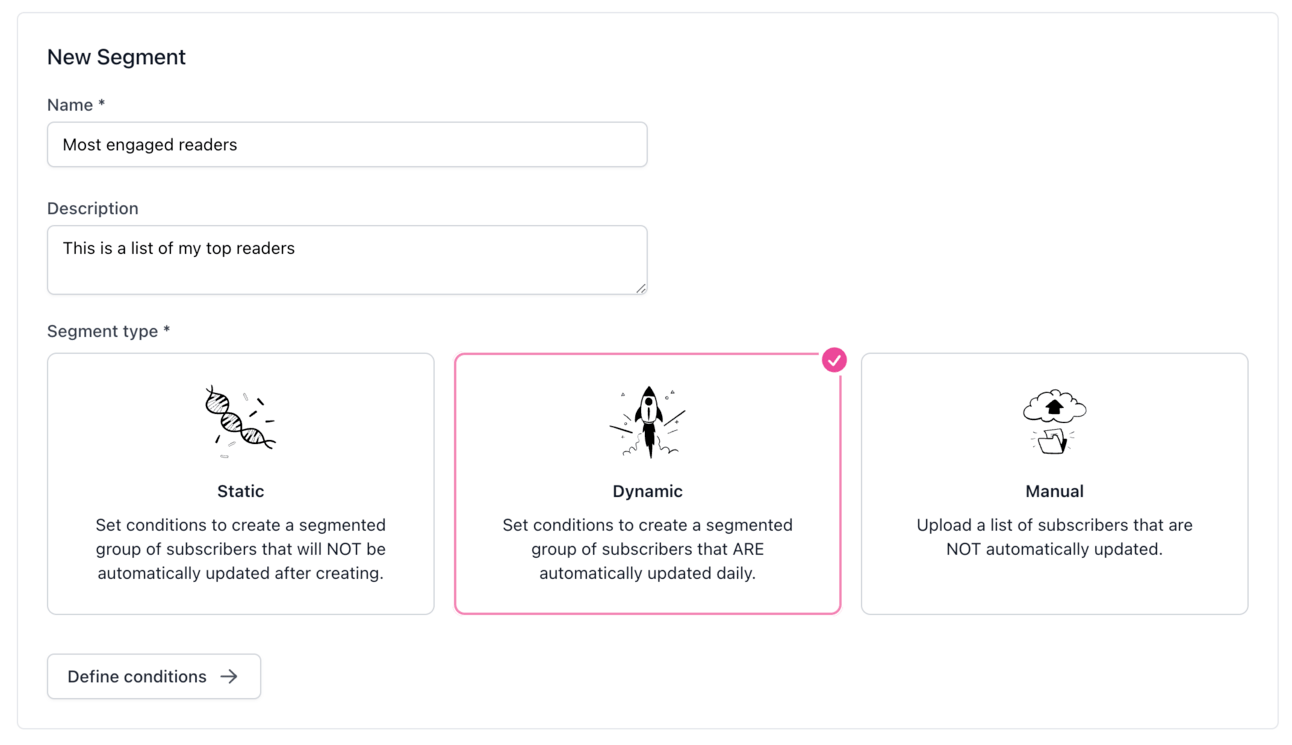The width and height of the screenshot is (1292, 745).
Task: Select the Static segment type title
Action: coord(240,491)
